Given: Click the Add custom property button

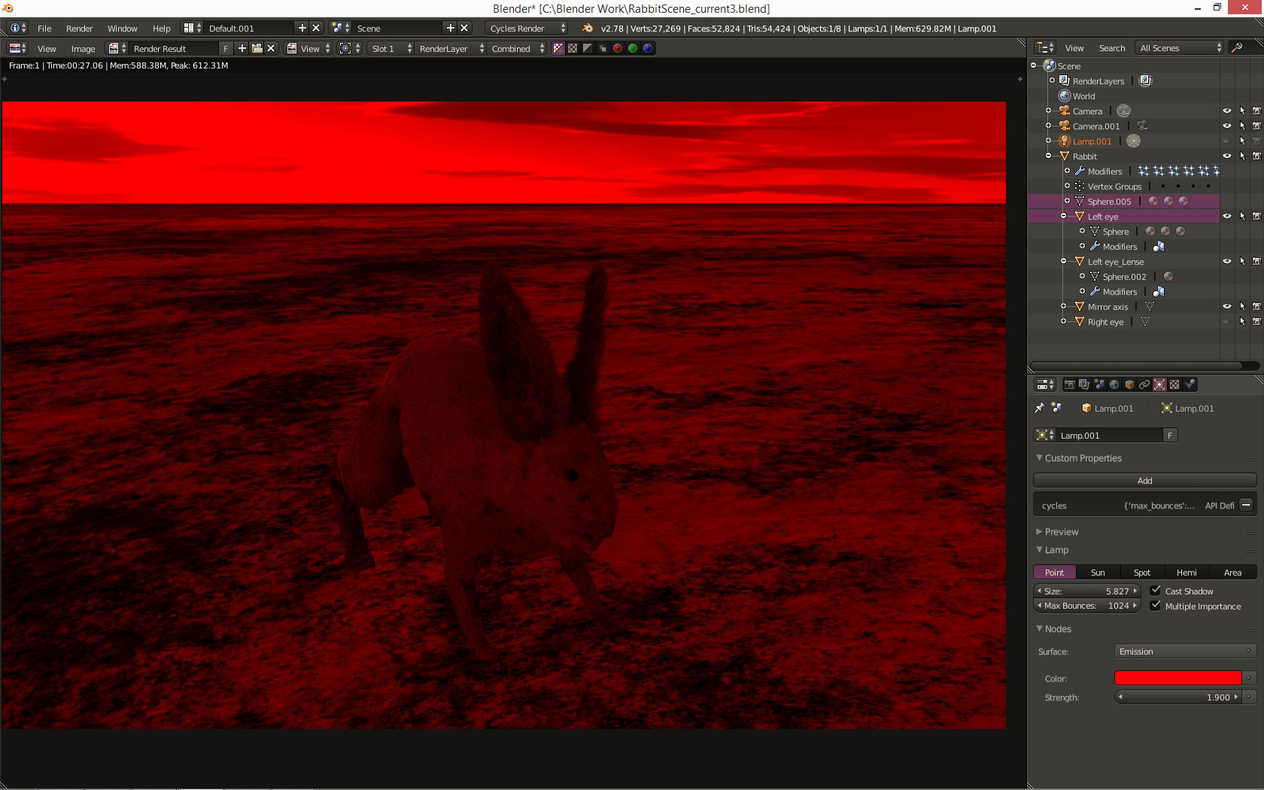Looking at the screenshot, I should pos(1144,480).
